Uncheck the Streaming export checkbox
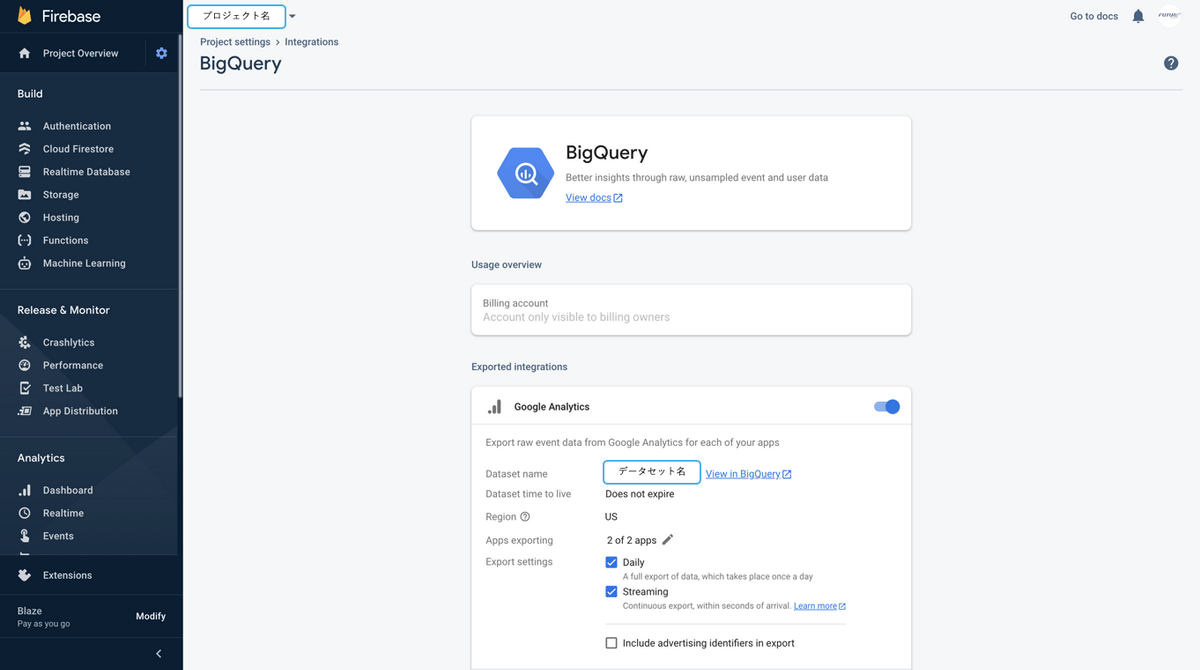1200x670 pixels. (x=611, y=591)
